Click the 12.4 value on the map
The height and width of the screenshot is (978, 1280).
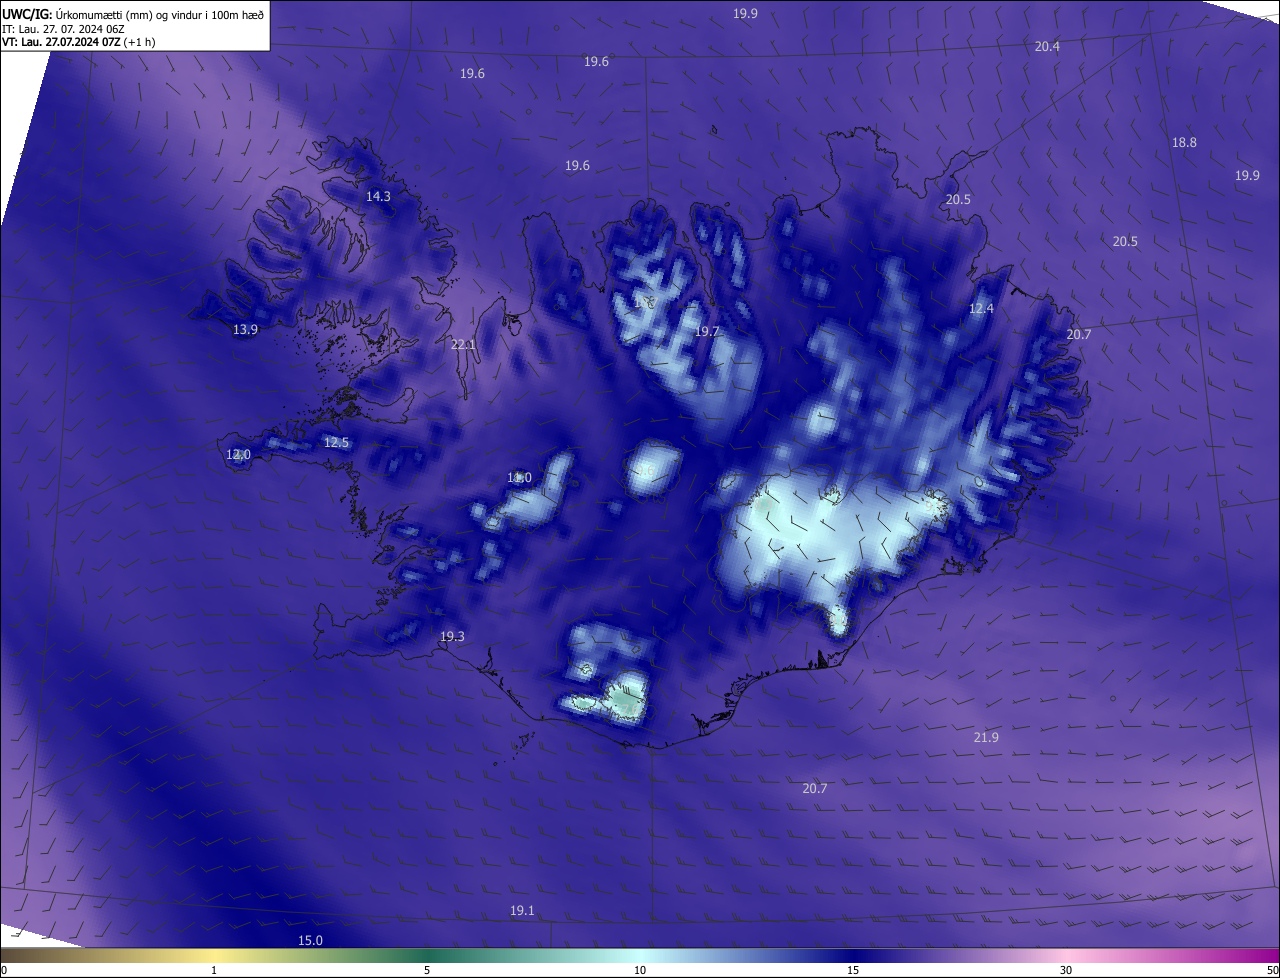click(981, 308)
